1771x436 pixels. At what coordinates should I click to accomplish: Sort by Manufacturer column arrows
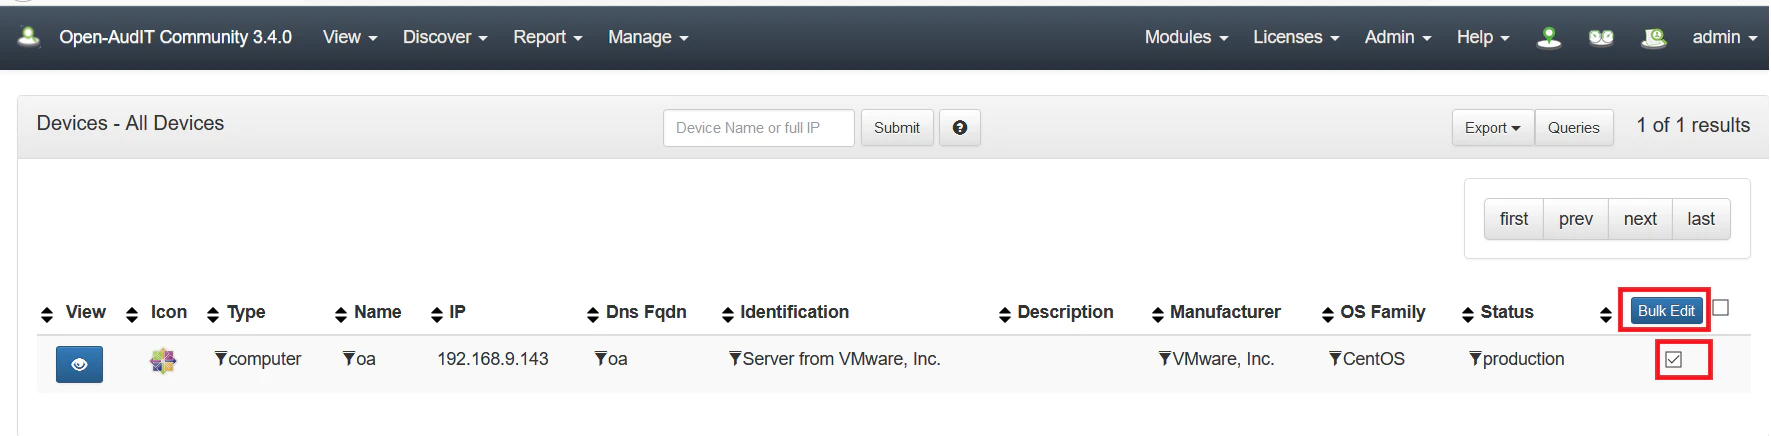(x=1158, y=315)
